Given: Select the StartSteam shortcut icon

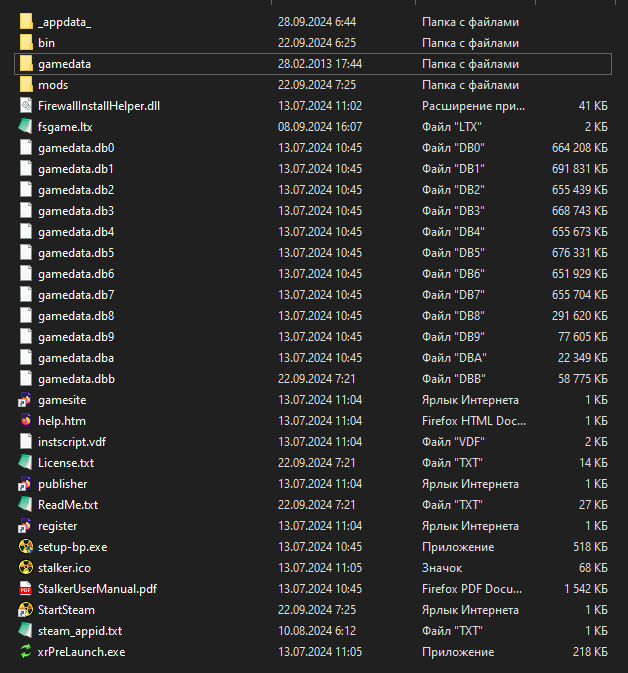Looking at the screenshot, I should coord(25,610).
